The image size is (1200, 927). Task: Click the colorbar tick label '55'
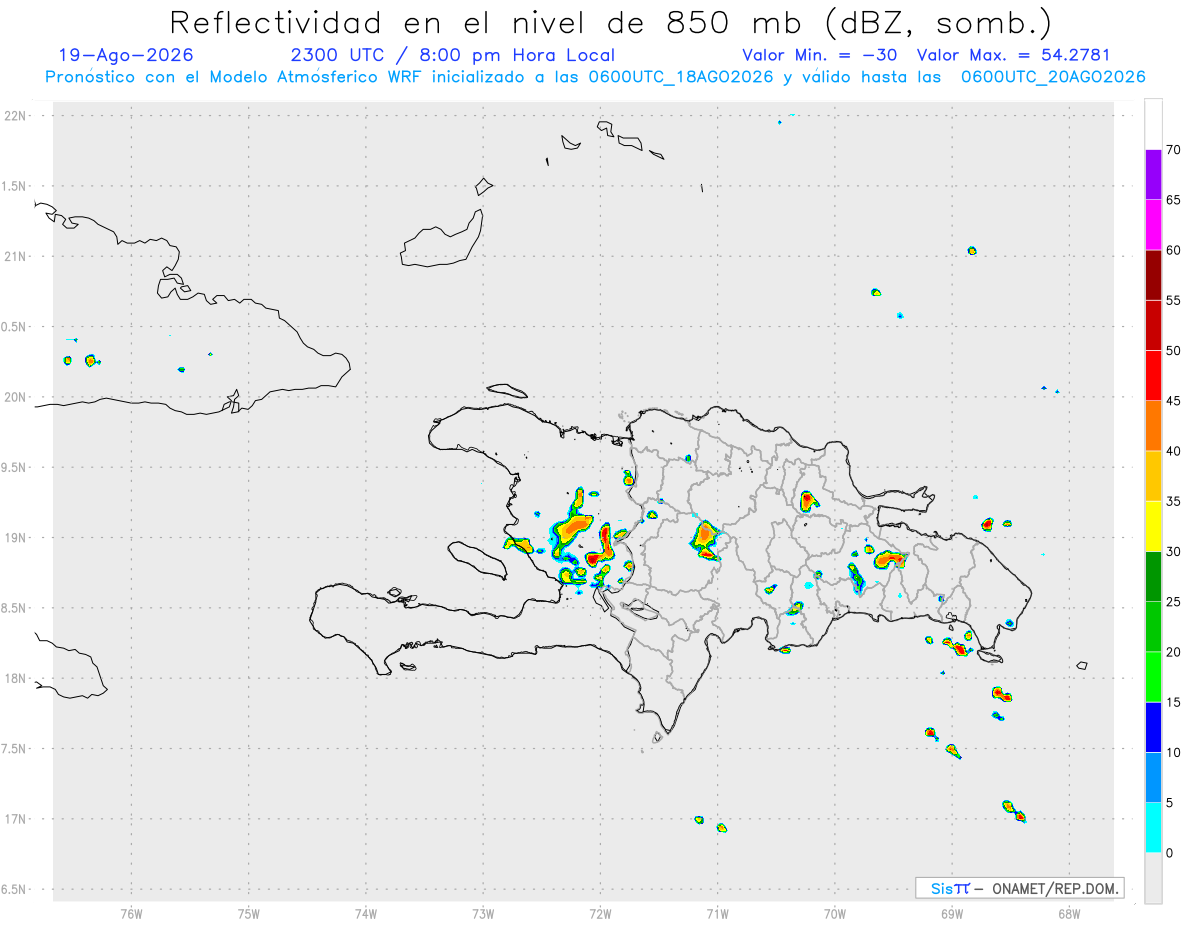[x=1173, y=300]
